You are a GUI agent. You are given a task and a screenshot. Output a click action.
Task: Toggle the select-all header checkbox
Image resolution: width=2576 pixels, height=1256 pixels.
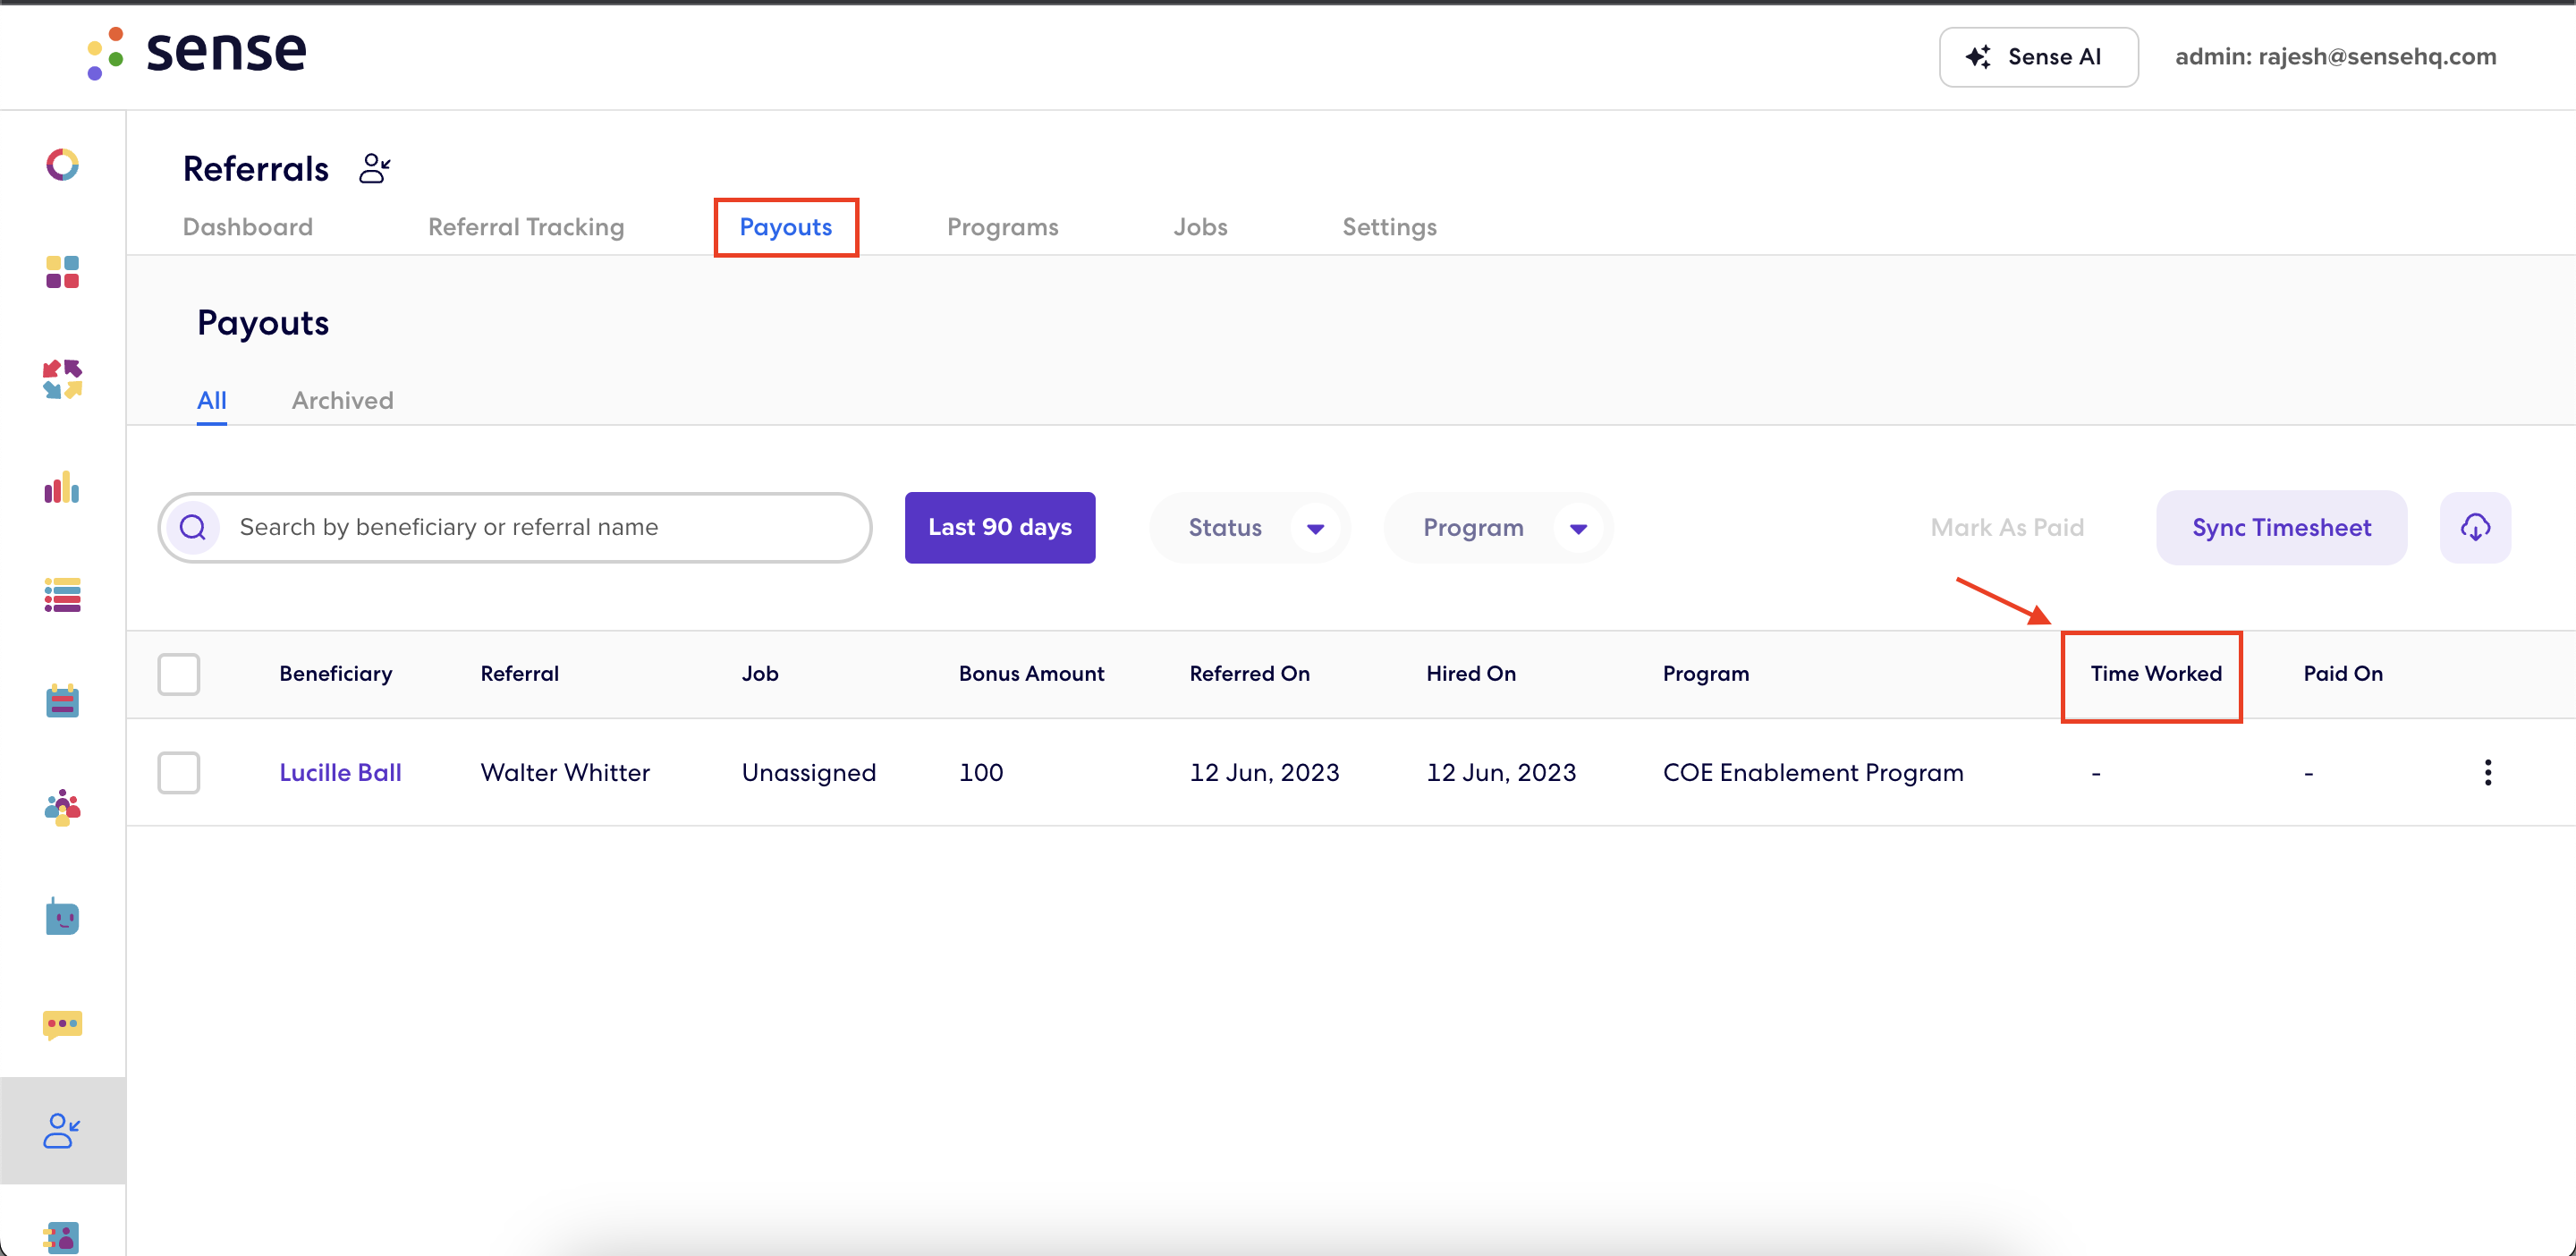click(x=179, y=674)
